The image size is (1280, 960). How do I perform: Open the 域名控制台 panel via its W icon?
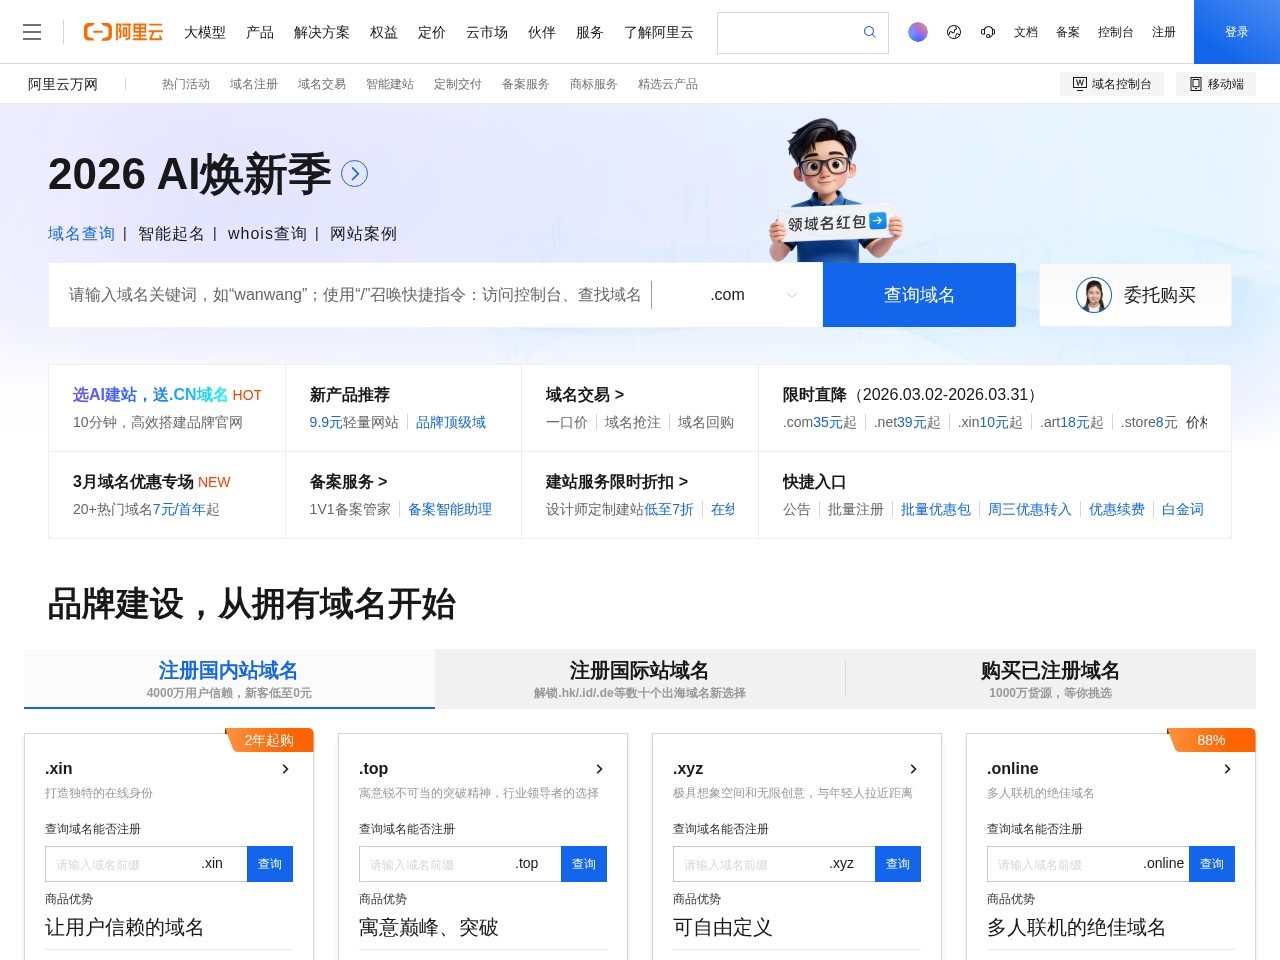[1081, 84]
